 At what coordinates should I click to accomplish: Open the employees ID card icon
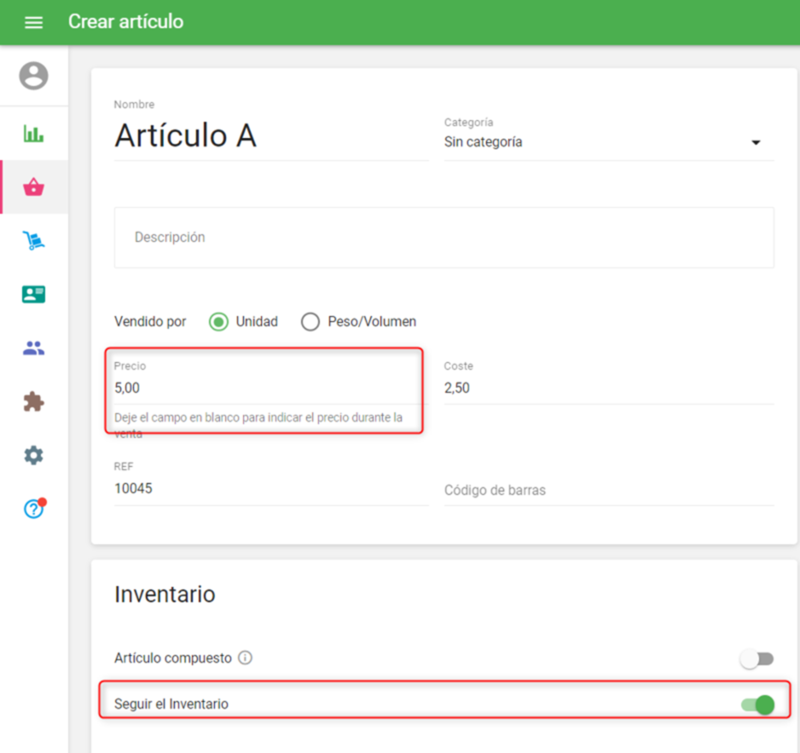tap(33, 295)
